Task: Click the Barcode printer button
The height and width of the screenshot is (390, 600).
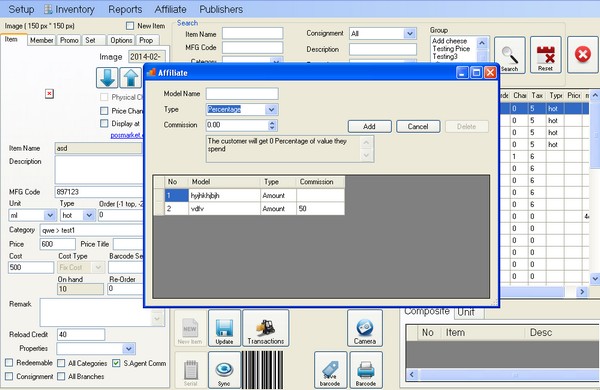Action: [366, 370]
